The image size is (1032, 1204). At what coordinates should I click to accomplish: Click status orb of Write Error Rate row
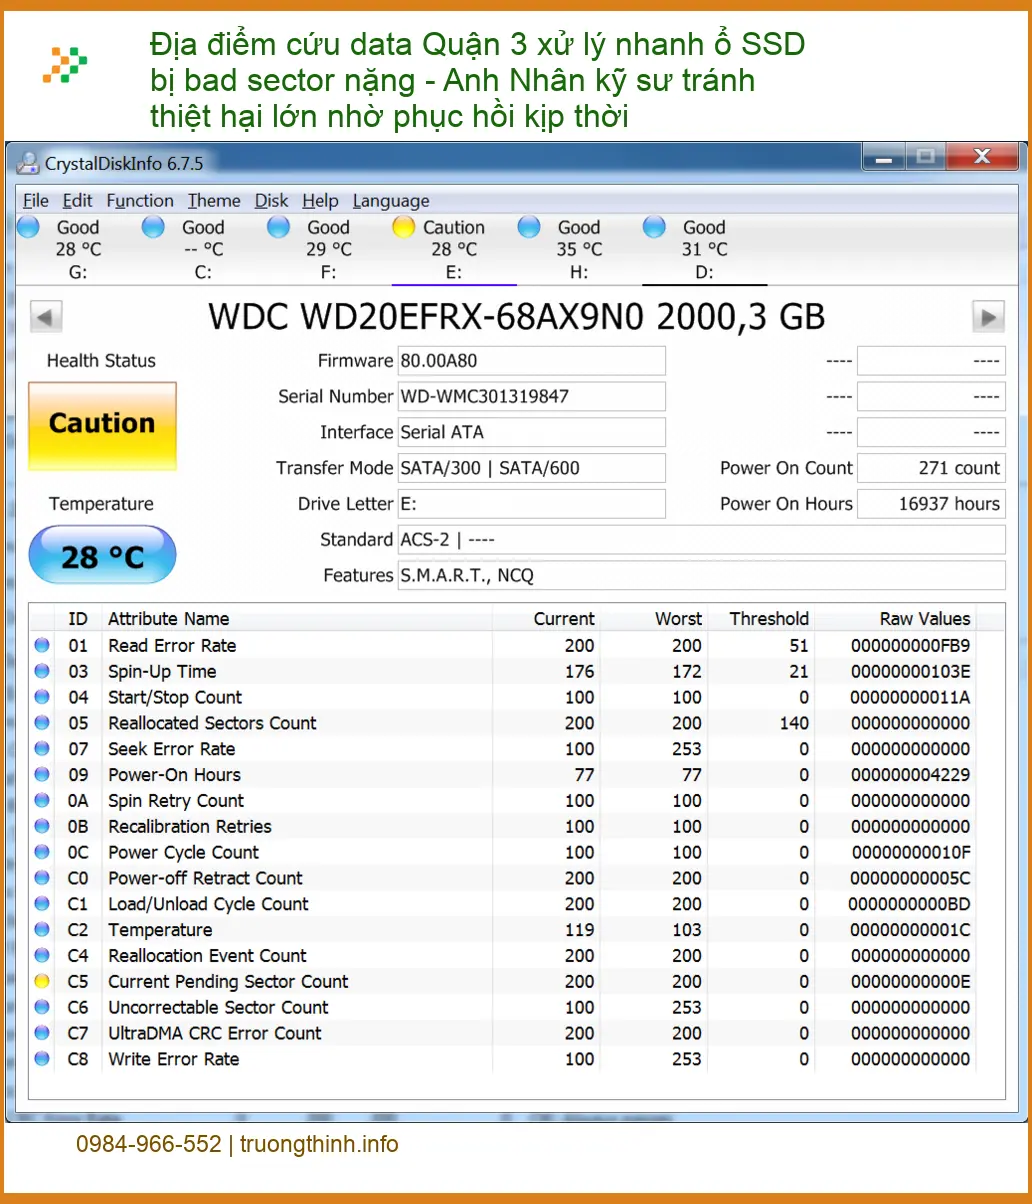42,1058
